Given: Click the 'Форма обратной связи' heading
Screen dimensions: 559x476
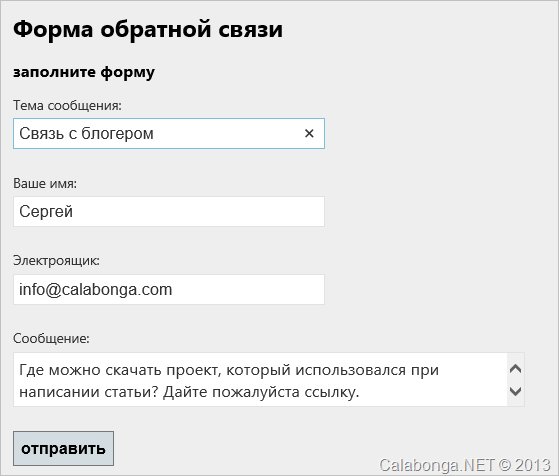Looking at the screenshot, I should (x=148, y=29).
